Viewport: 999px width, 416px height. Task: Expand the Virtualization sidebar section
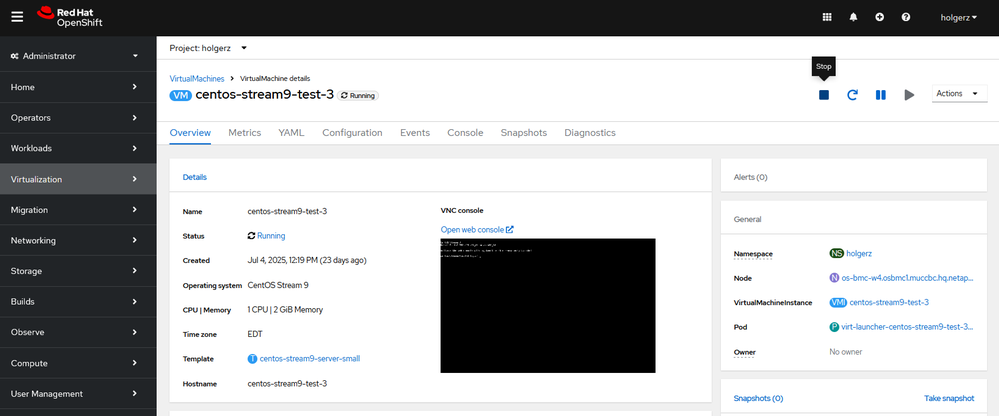point(77,179)
